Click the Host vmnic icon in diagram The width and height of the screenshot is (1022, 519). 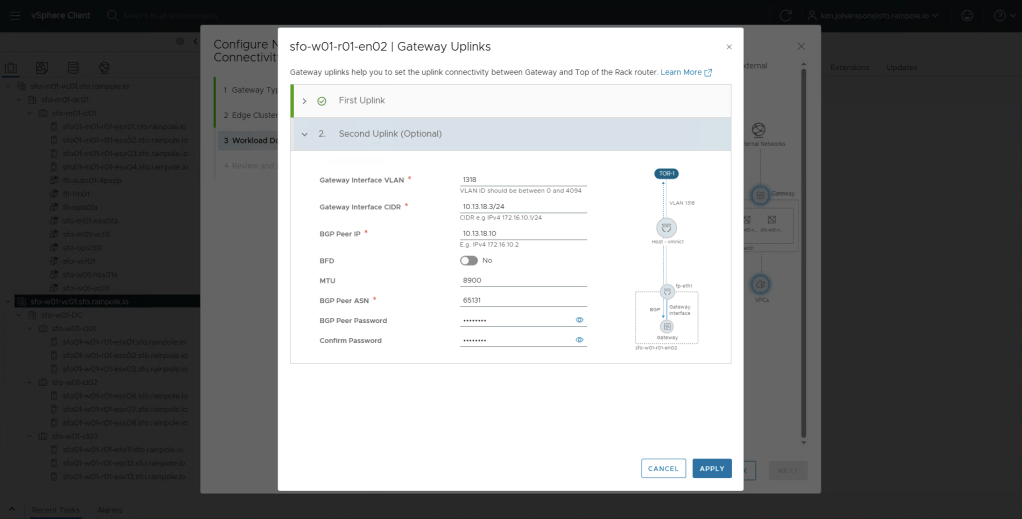click(666, 228)
